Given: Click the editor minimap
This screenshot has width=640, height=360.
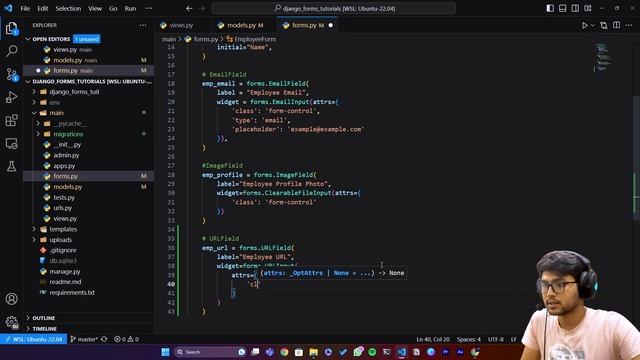Looking at the screenshot, I should [x=604, y=57].
